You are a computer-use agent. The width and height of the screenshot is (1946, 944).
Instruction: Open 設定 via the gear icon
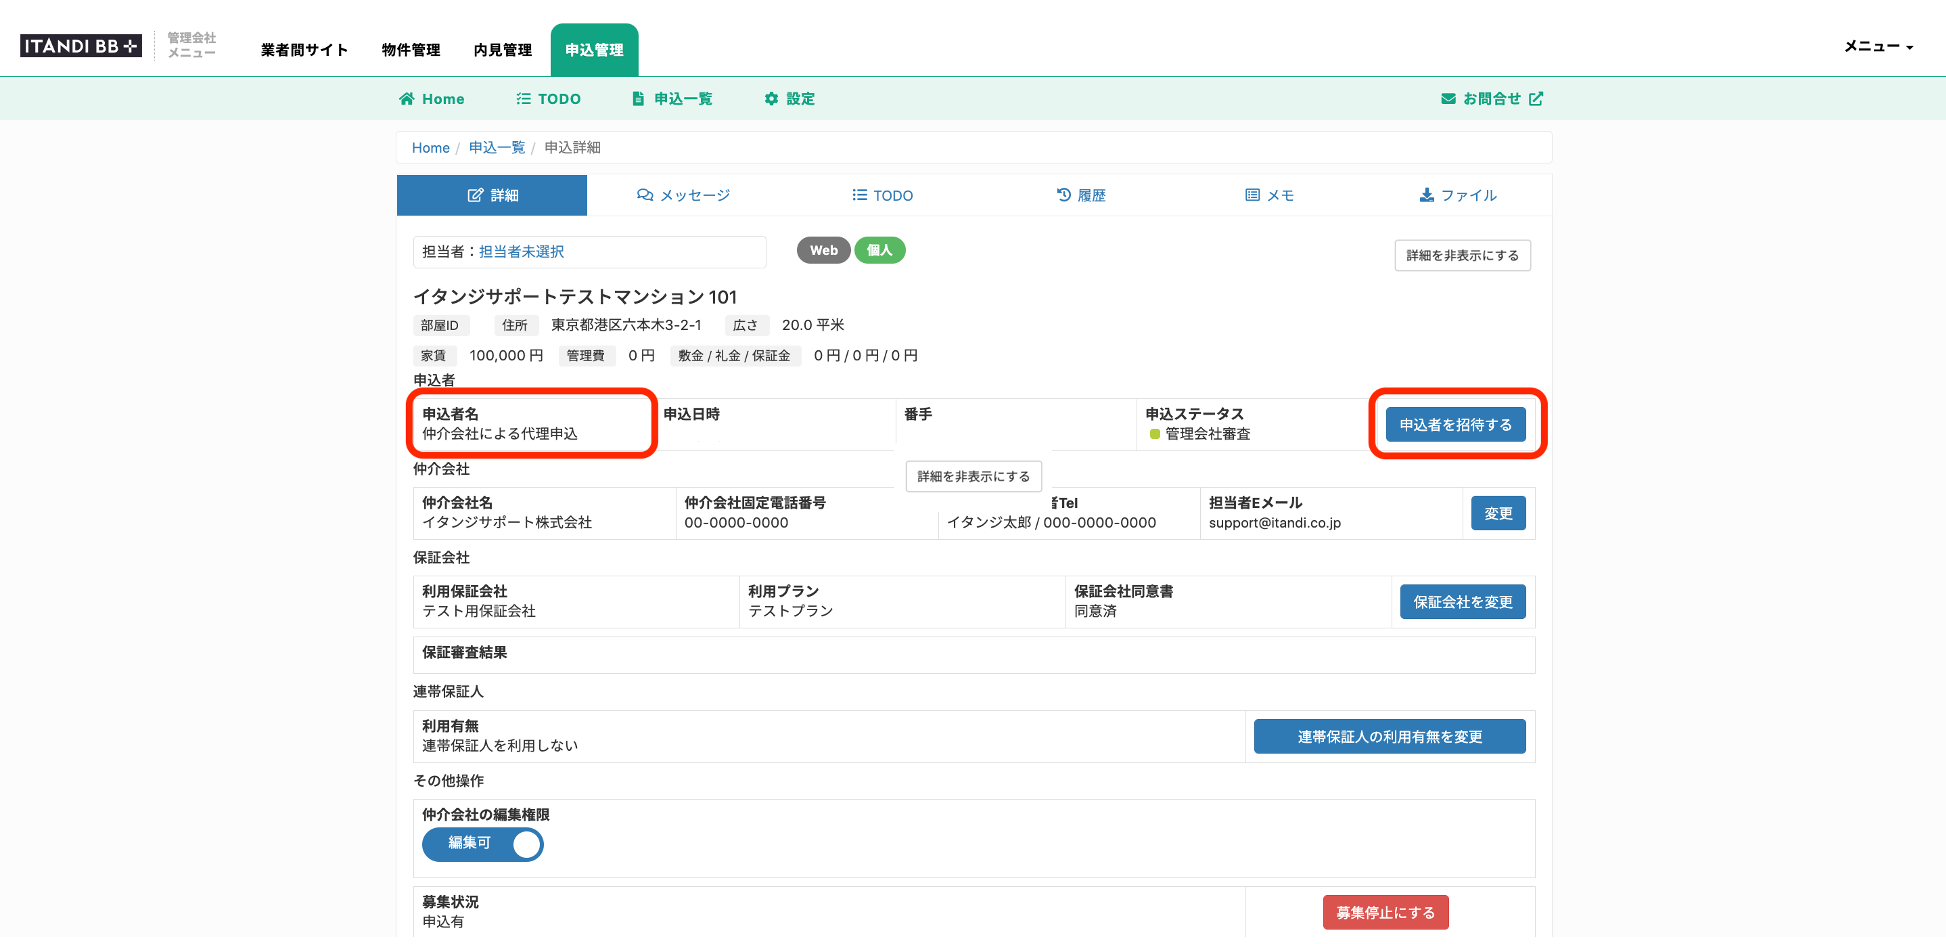(771, 99)
